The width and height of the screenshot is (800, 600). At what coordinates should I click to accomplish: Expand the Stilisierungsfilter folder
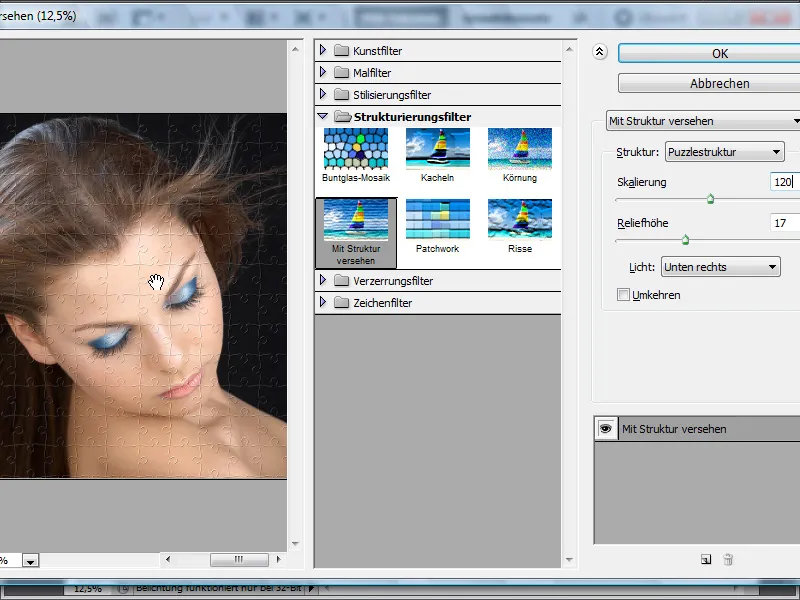[x=322, y=94]
